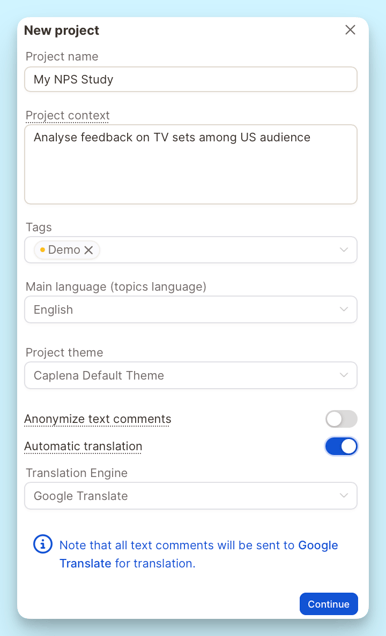This screenshot has width=386, height=636.
Task: Open the Project theme dropdown
Action: (x=191, y=375)
